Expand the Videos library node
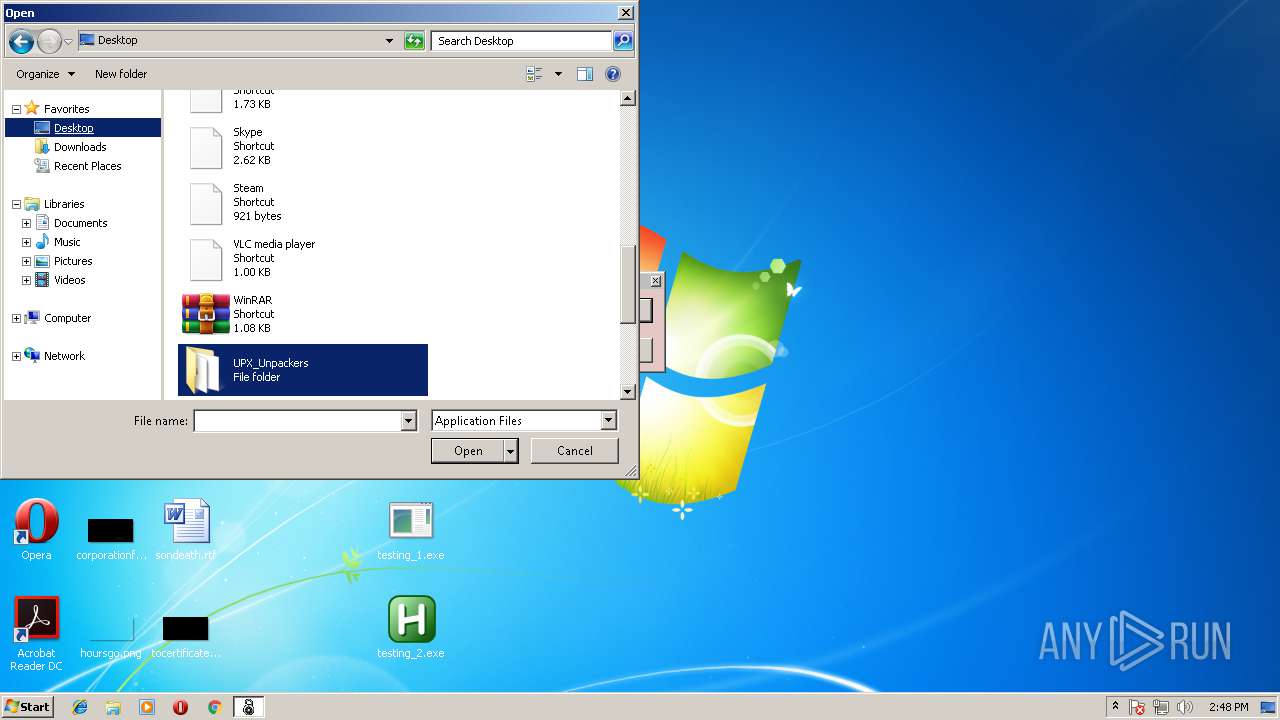 (26, 280)
